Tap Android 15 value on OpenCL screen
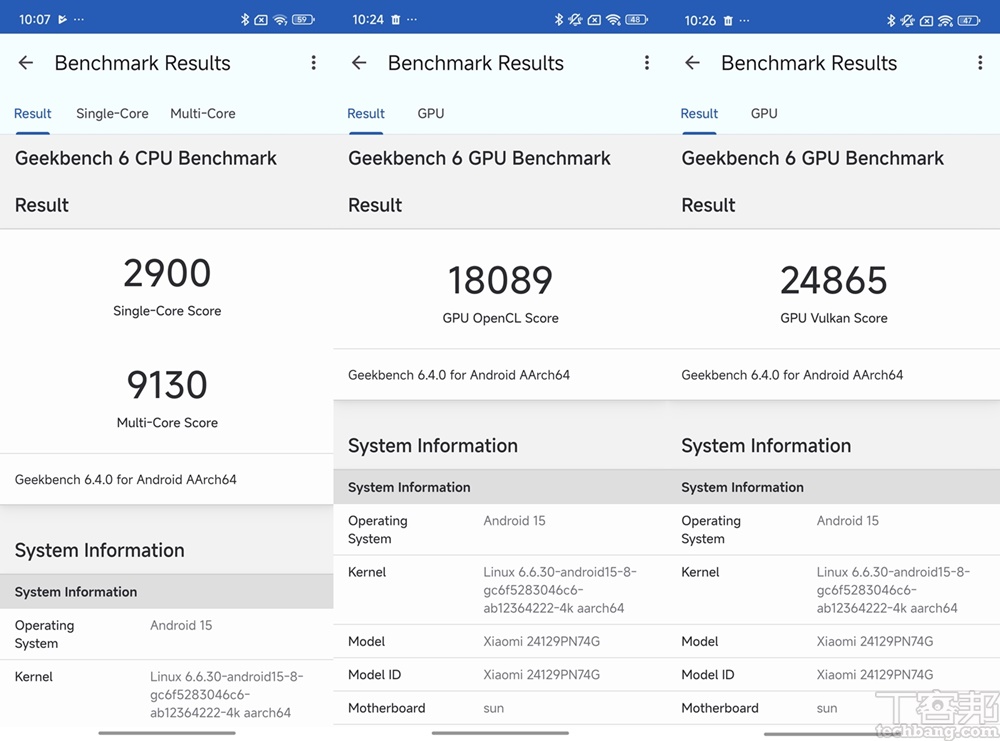 pos(514,520)
